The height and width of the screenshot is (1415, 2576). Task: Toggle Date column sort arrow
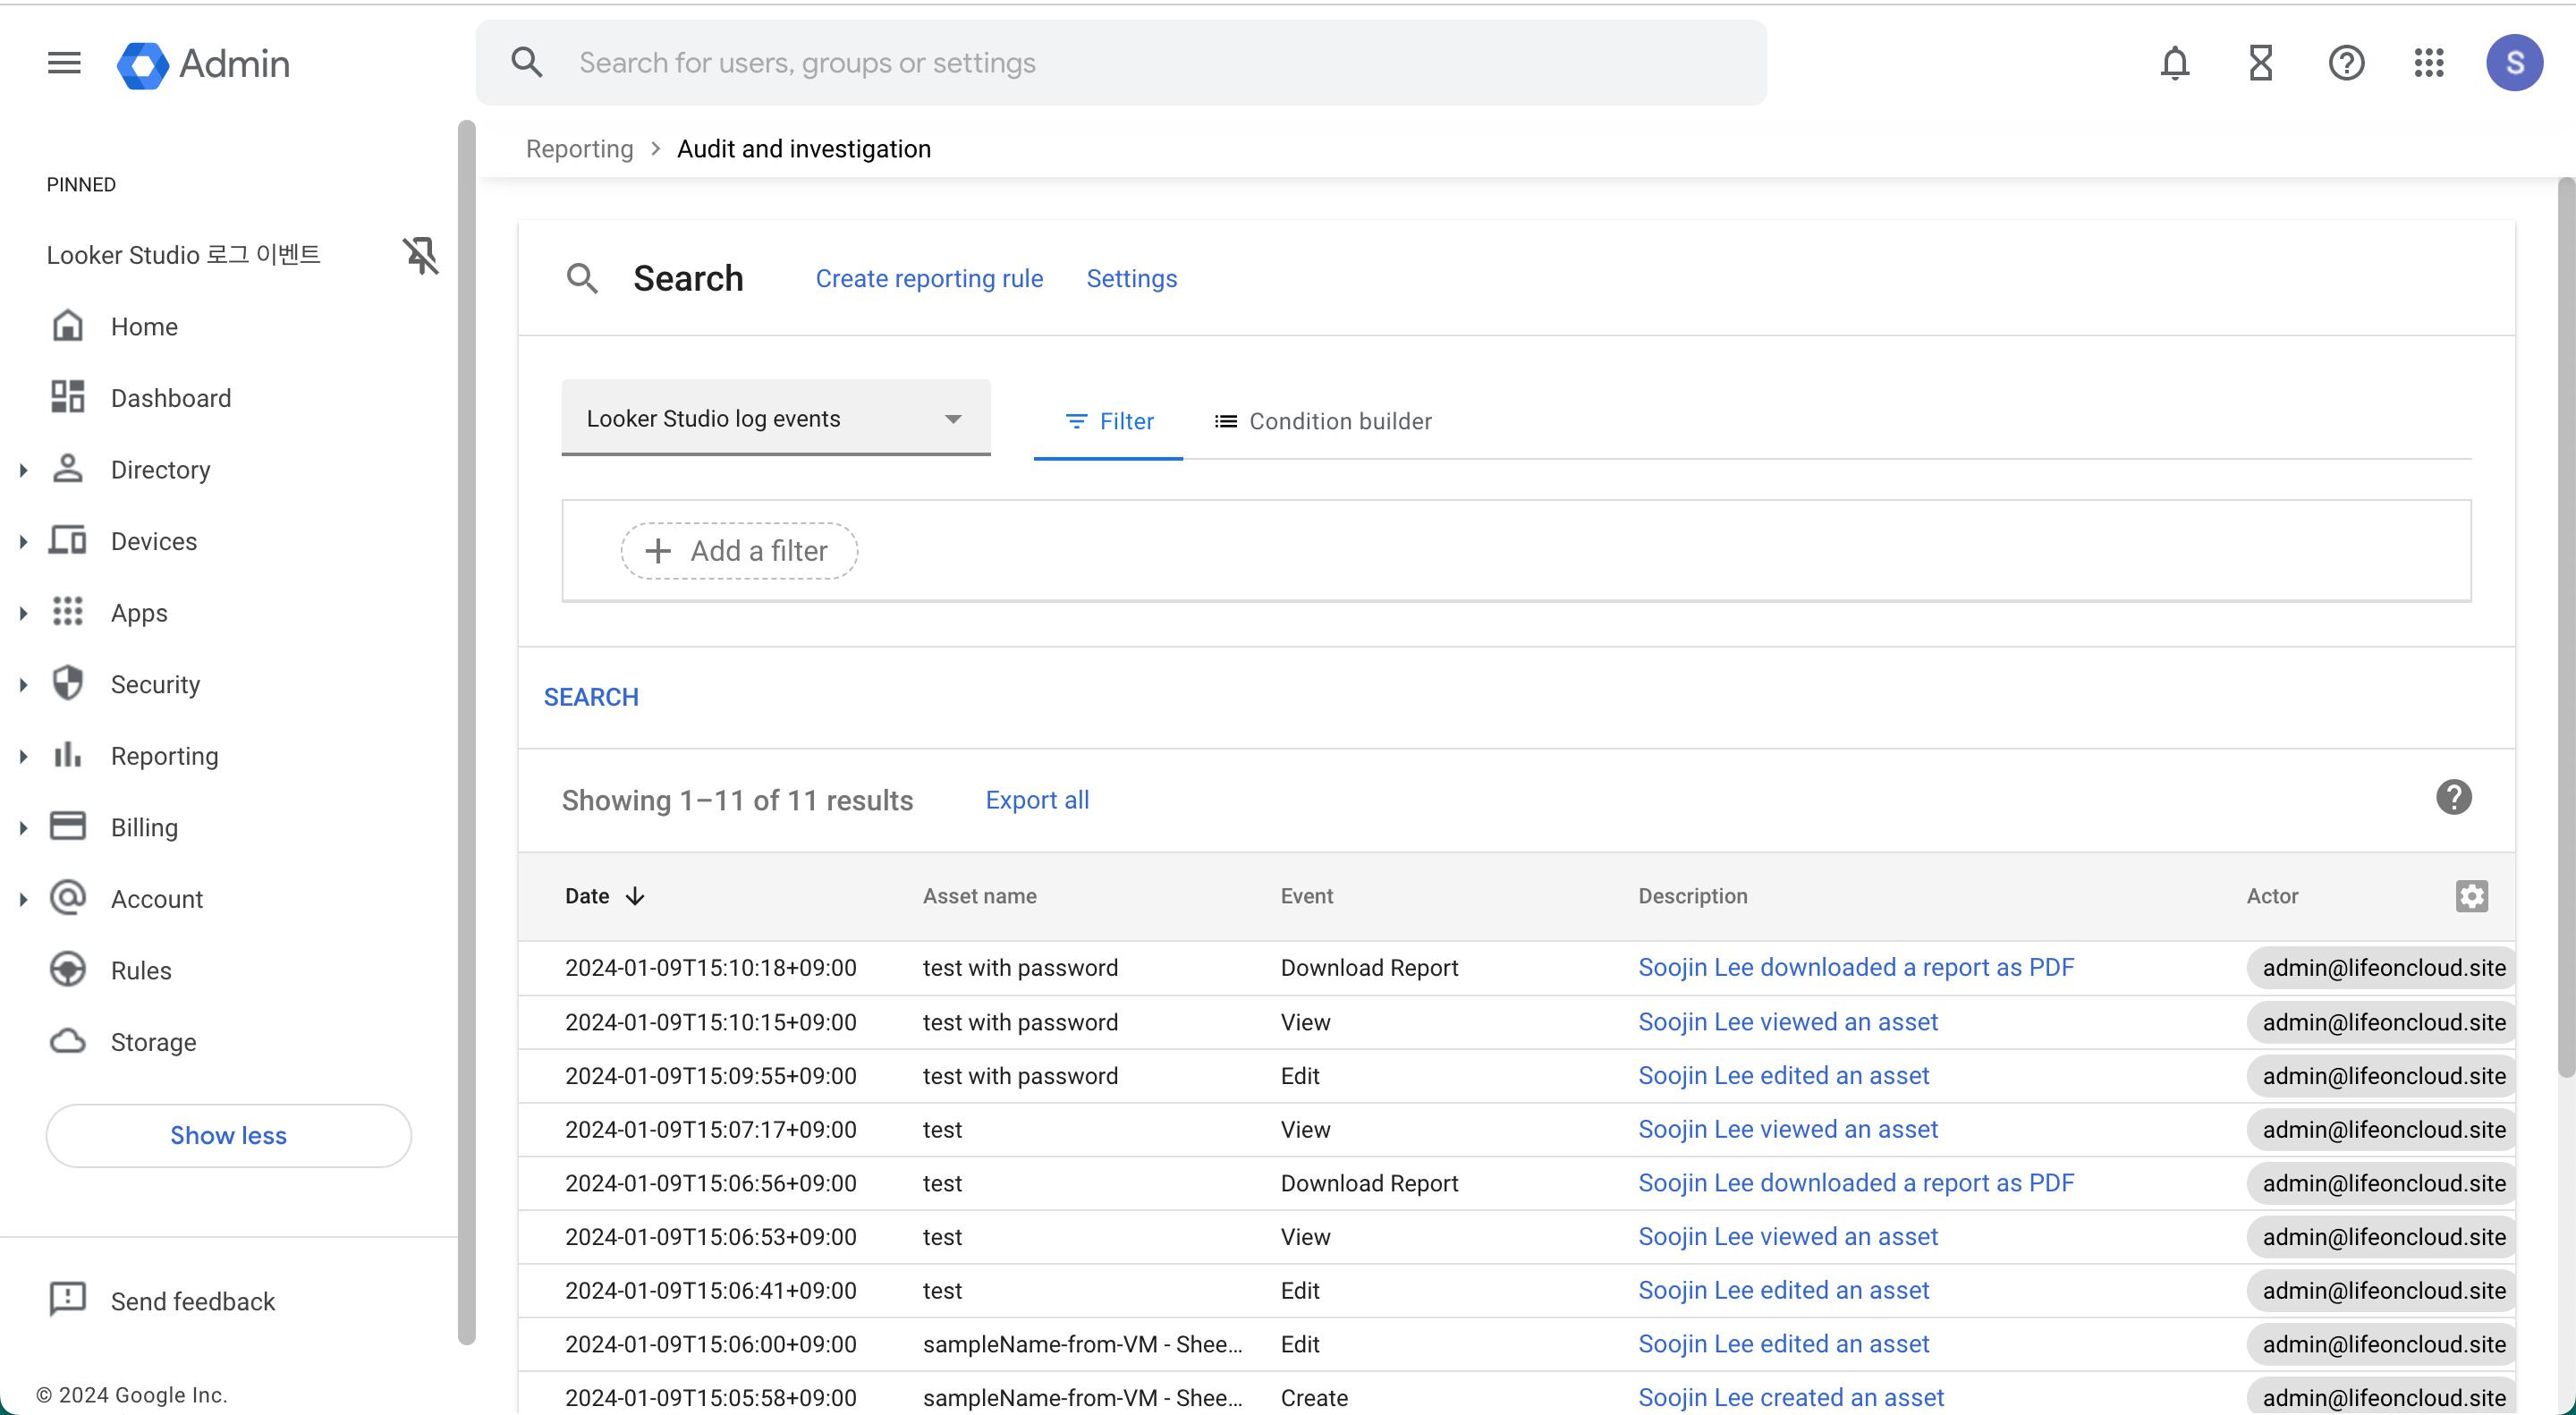[x=635, y=896]
